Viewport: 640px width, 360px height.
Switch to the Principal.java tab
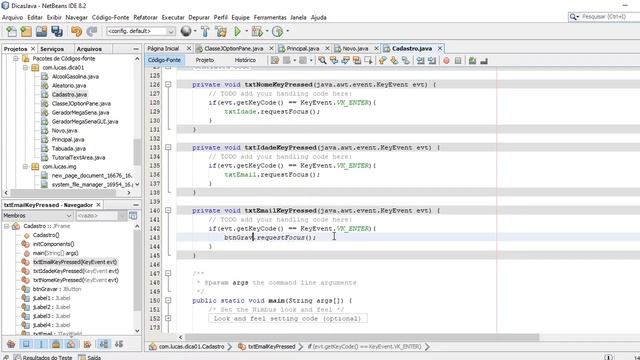[302, 49]
